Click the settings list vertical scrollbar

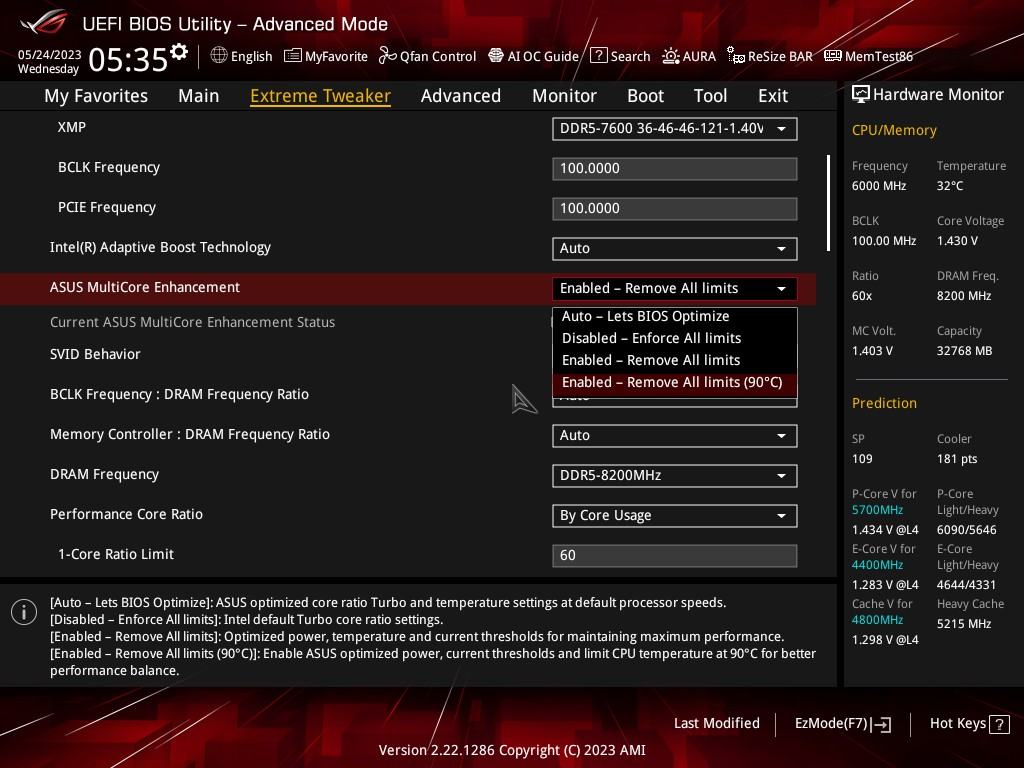(x=828, y=203)
